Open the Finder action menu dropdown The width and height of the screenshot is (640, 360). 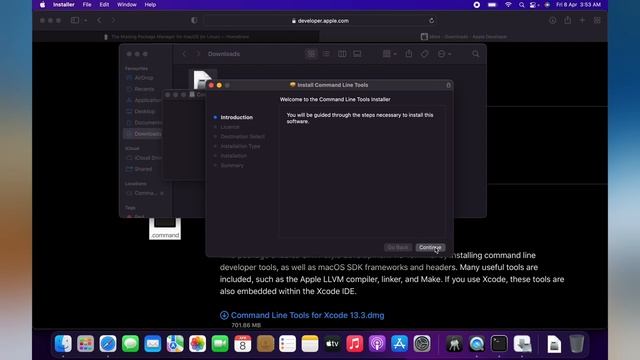click(444, 54)
